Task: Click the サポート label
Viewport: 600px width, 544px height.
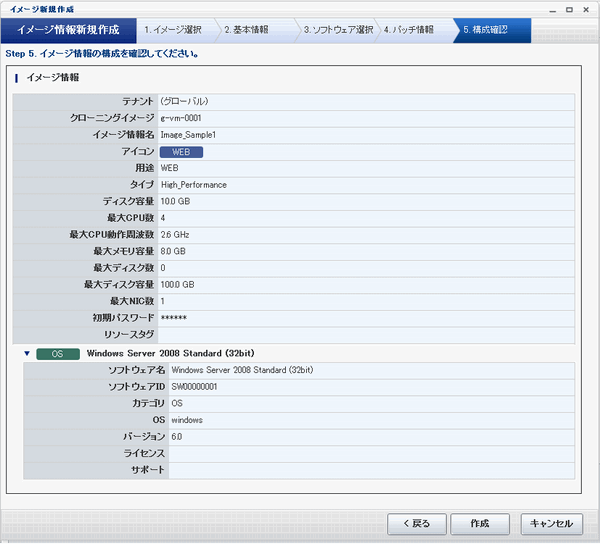Action: (148, 470)
